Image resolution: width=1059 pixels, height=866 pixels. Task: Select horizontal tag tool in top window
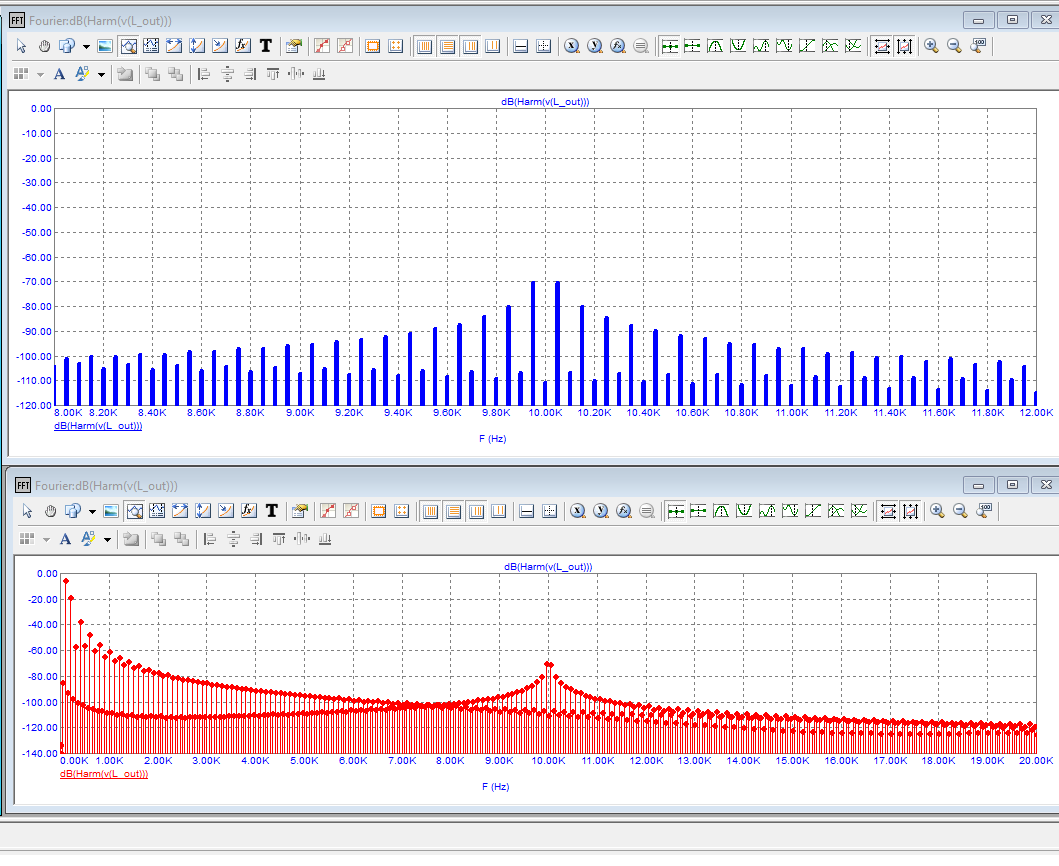(174, 46)
